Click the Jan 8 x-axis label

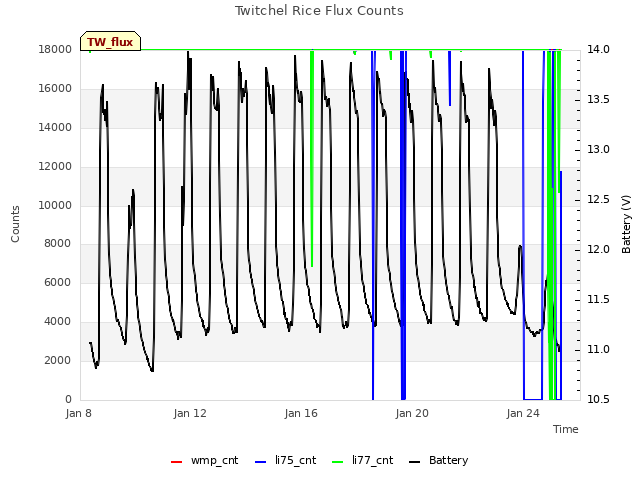78,413
